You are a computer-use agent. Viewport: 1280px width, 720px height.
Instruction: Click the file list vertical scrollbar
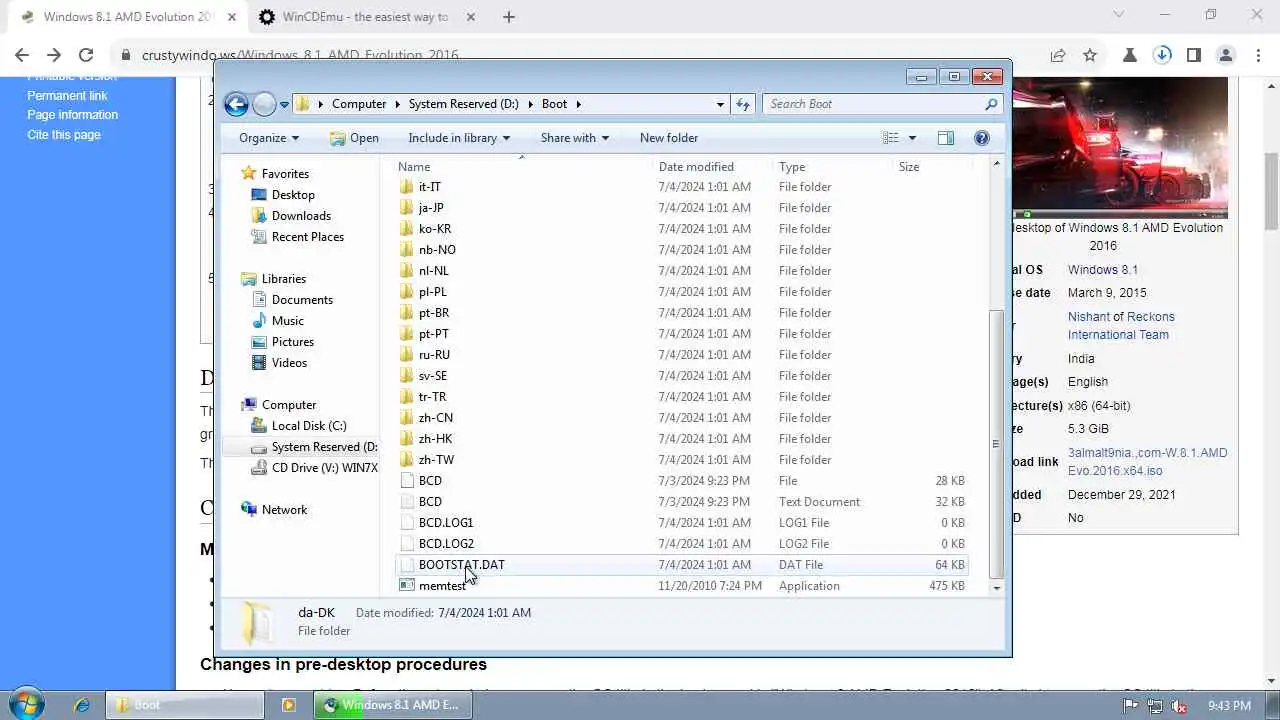[x=996, y=445]
